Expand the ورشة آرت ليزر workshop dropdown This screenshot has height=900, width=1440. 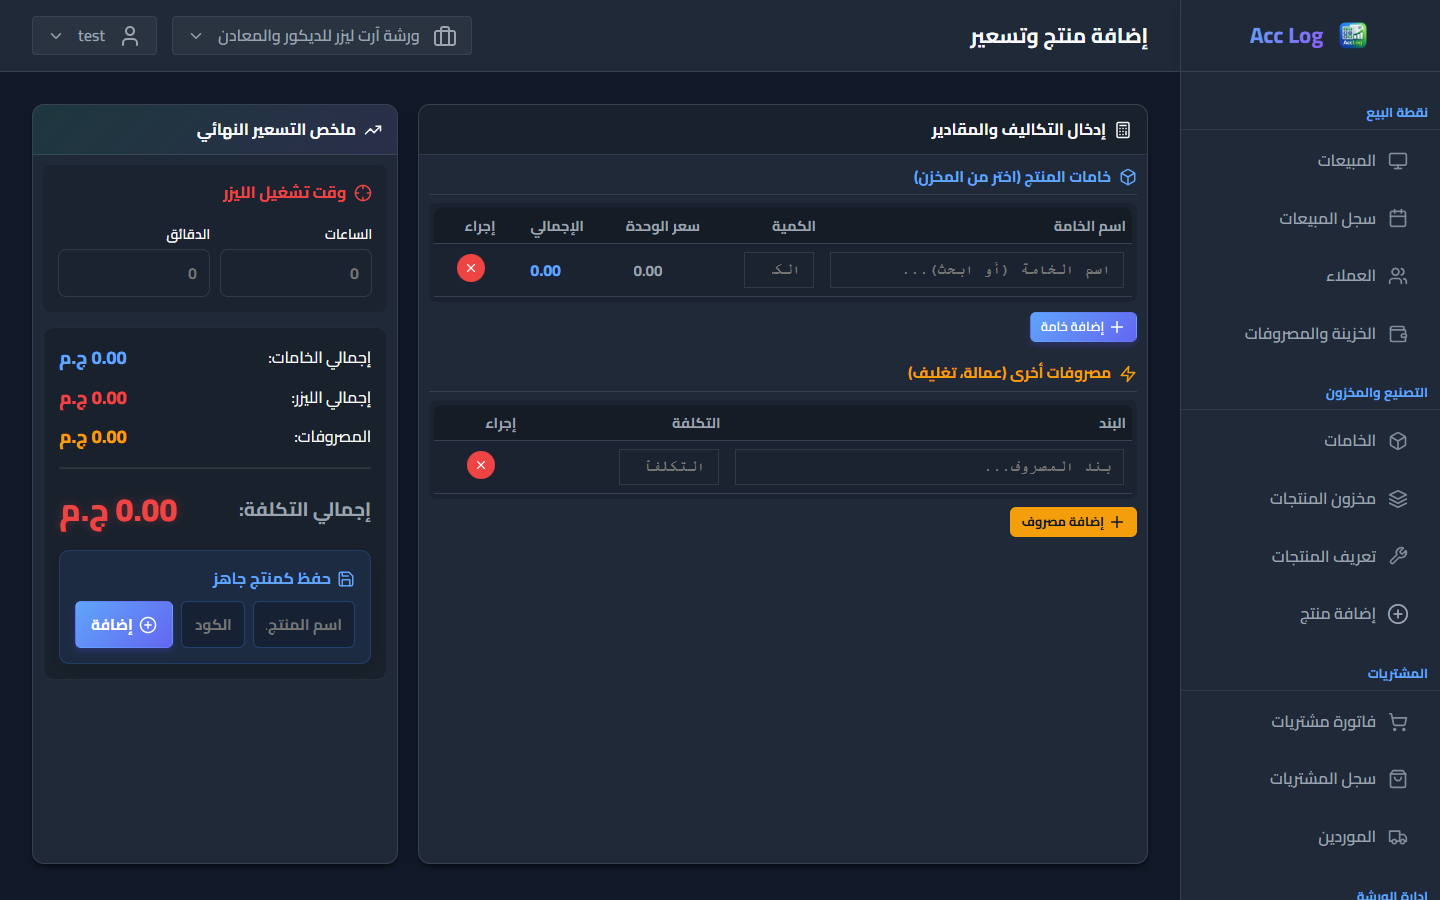pos(322,36)
